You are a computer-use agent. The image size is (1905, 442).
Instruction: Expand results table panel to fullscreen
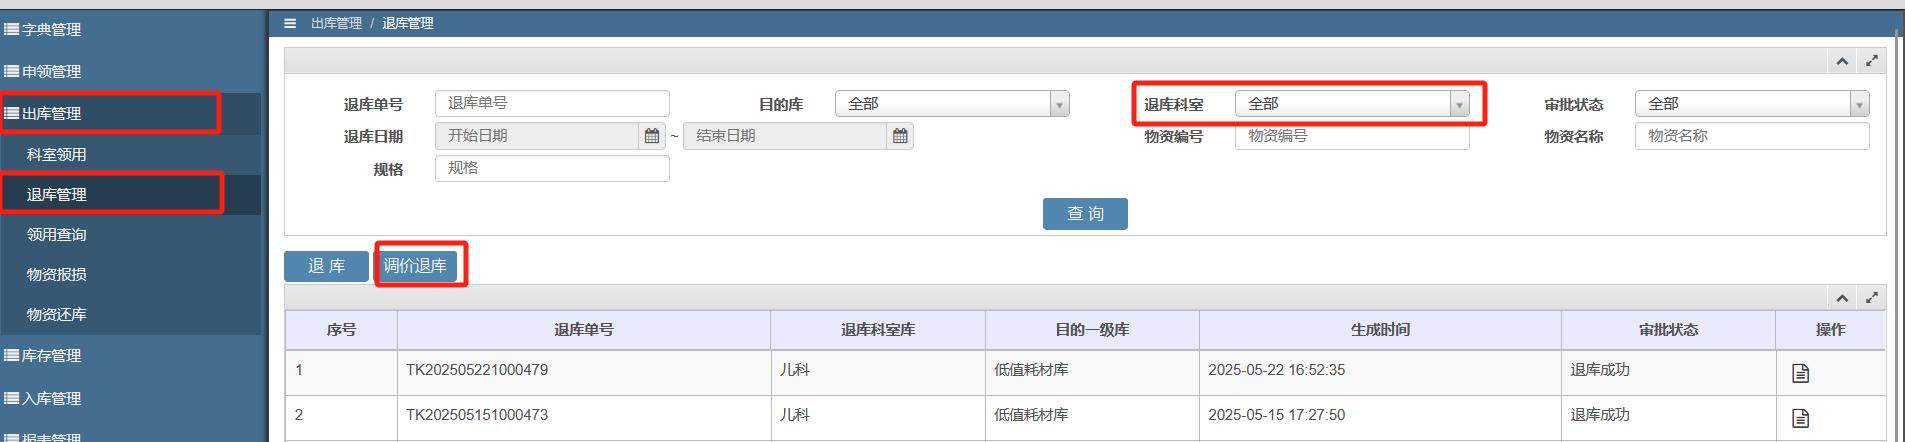1872,298
